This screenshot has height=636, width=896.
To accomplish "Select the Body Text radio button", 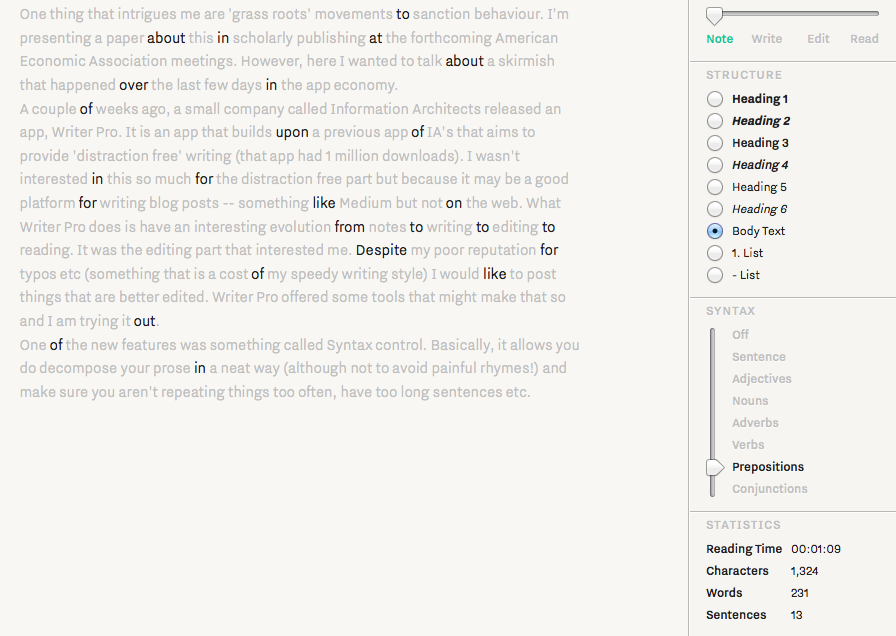I will point(715,231).
